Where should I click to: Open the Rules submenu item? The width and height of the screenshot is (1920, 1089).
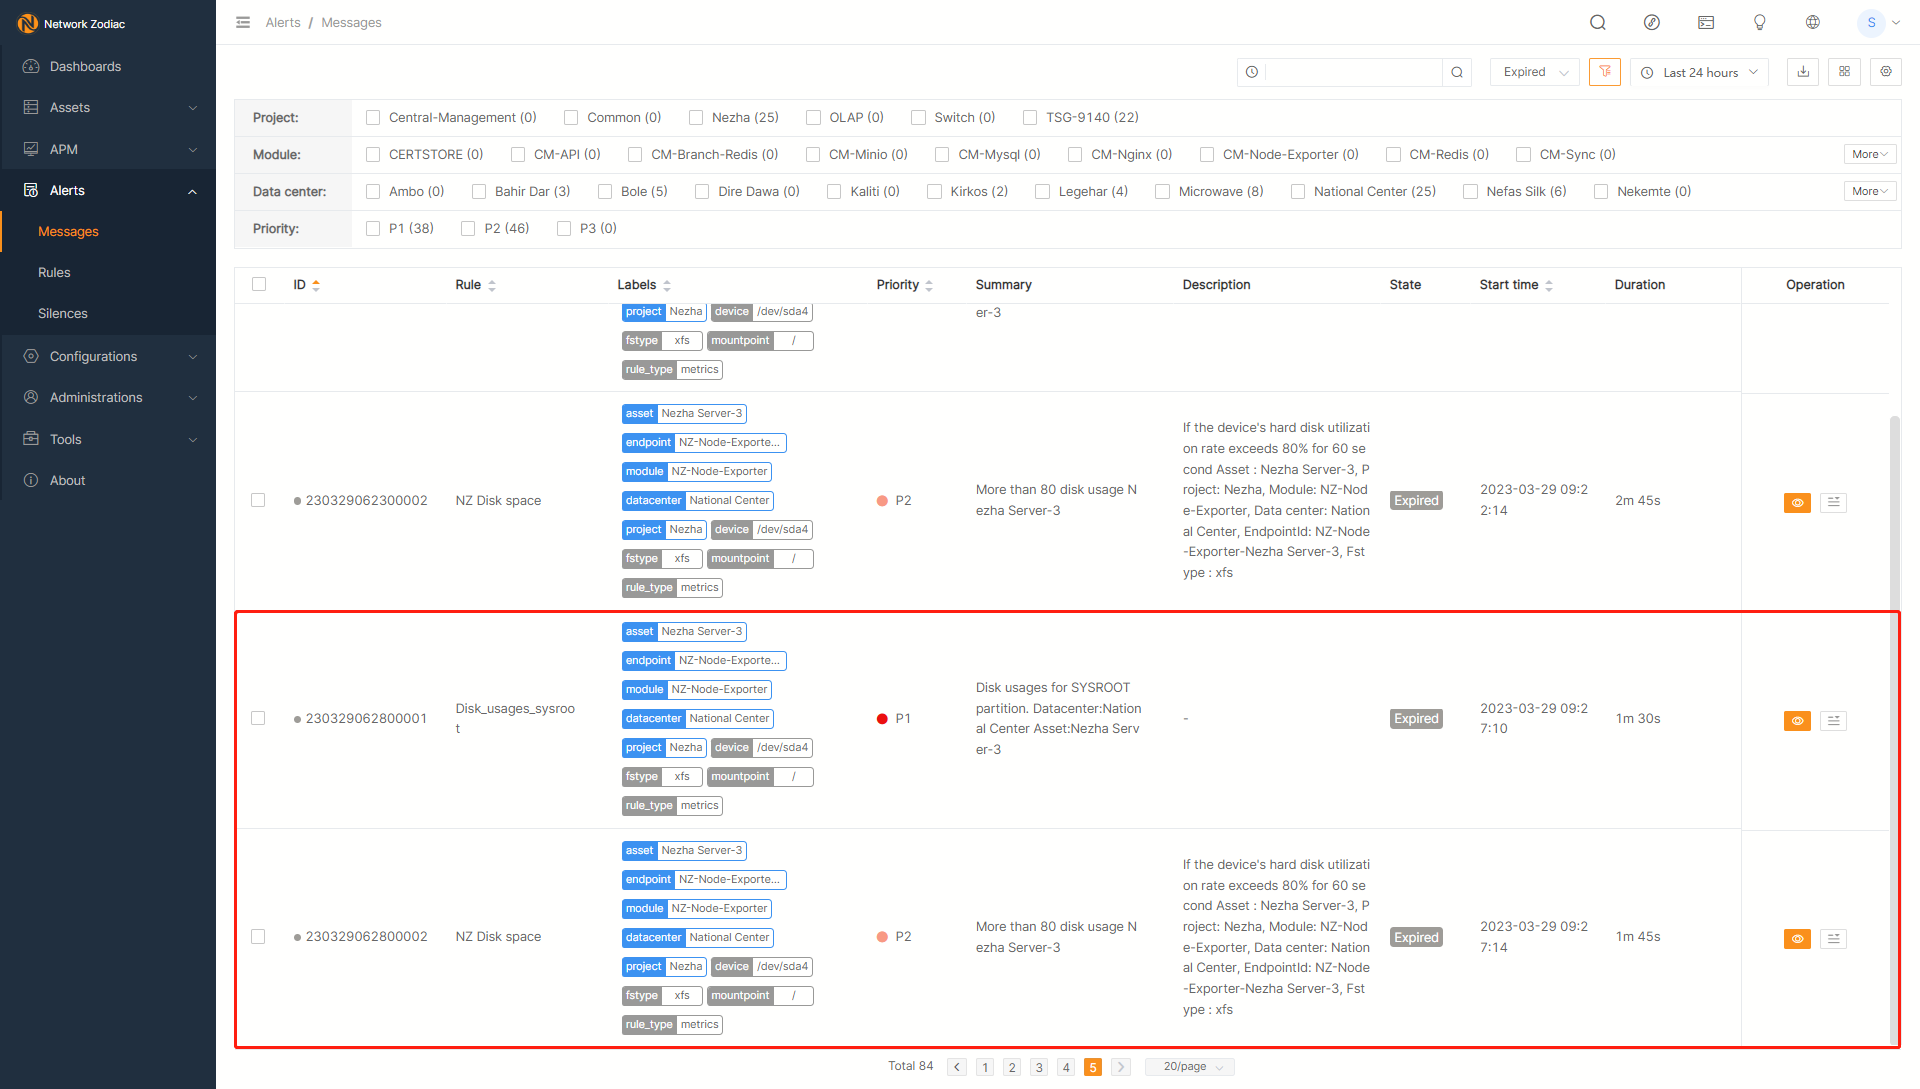click(54, 272)
